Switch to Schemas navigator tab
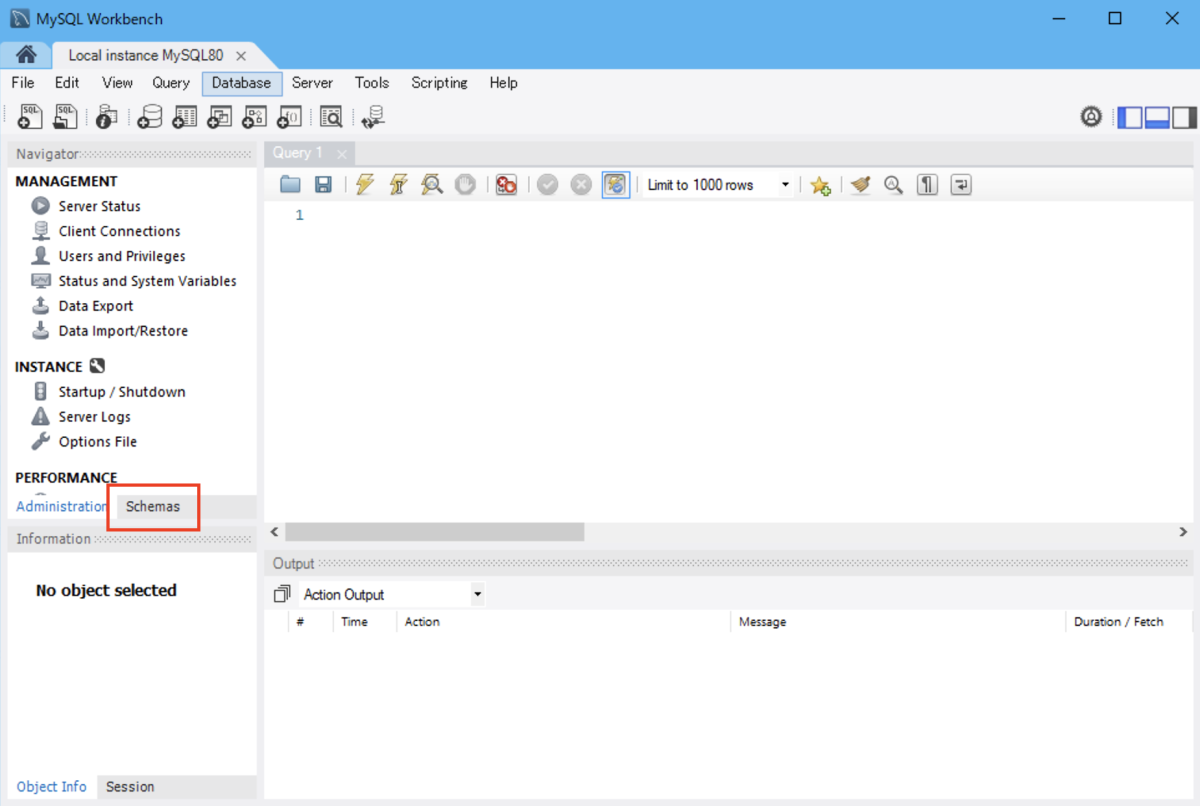Viewport: 1200px width, 806px height. coord(153,507)
